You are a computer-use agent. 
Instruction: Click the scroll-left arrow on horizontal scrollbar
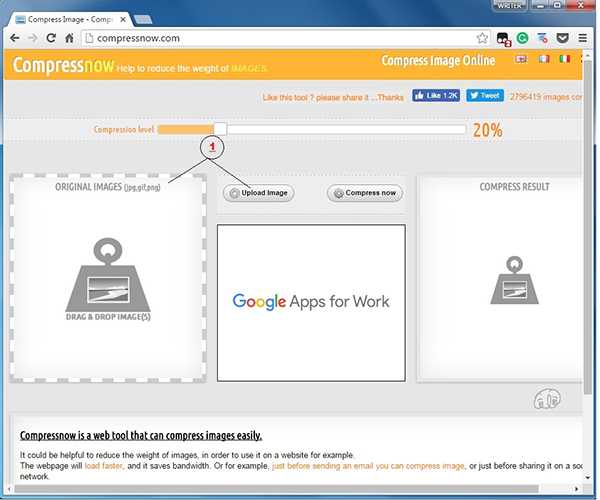[x=9, y=489]
